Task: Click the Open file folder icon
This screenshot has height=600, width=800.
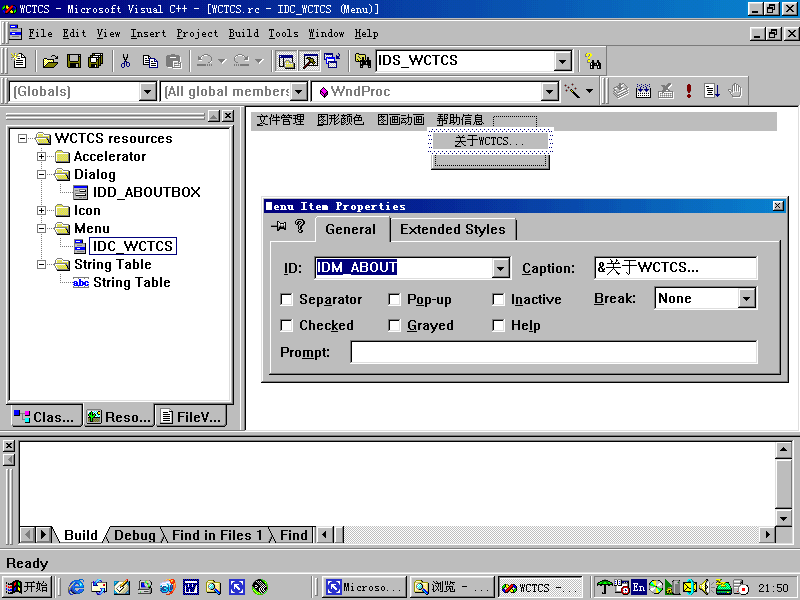Action: [x=51, y=61]
